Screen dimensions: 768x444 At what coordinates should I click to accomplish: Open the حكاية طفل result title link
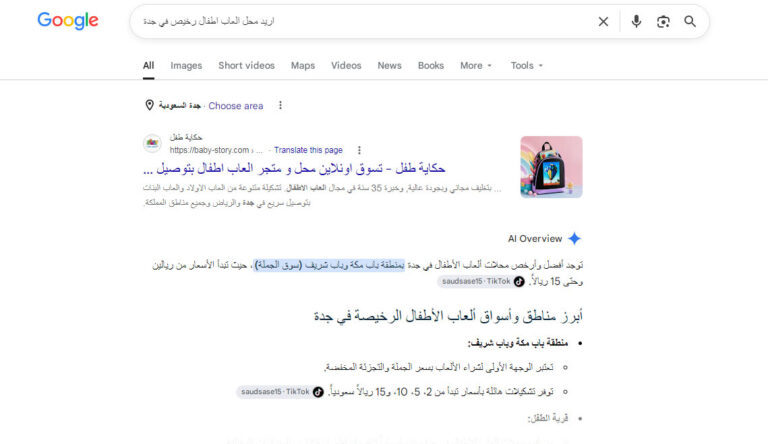(294, 169)
